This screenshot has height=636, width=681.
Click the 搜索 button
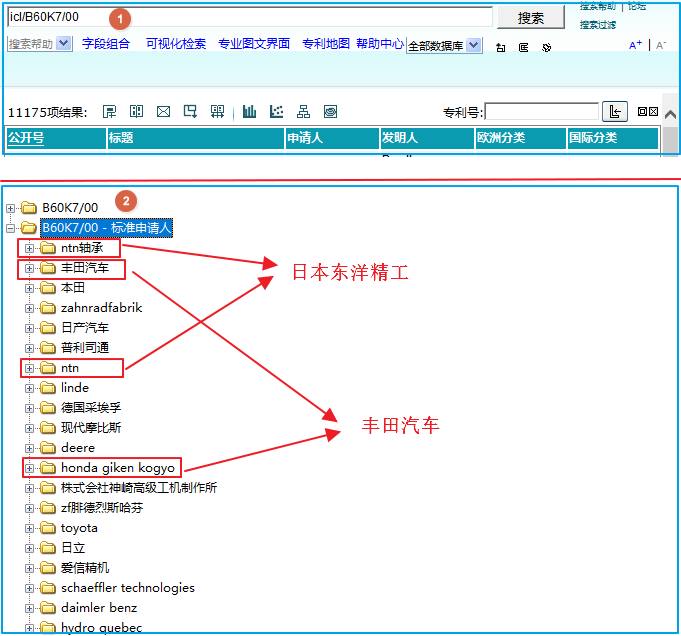531,18
